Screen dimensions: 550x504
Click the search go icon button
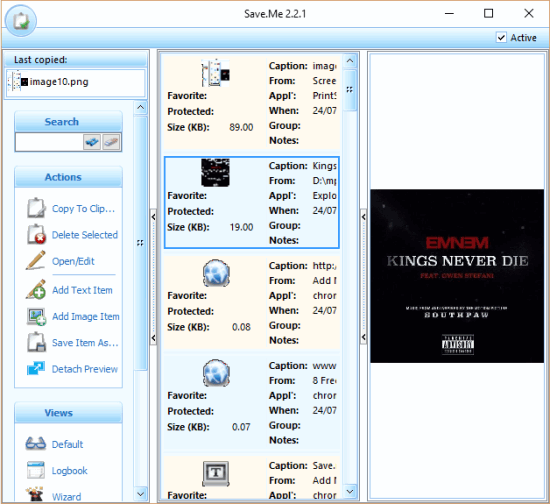92,142
